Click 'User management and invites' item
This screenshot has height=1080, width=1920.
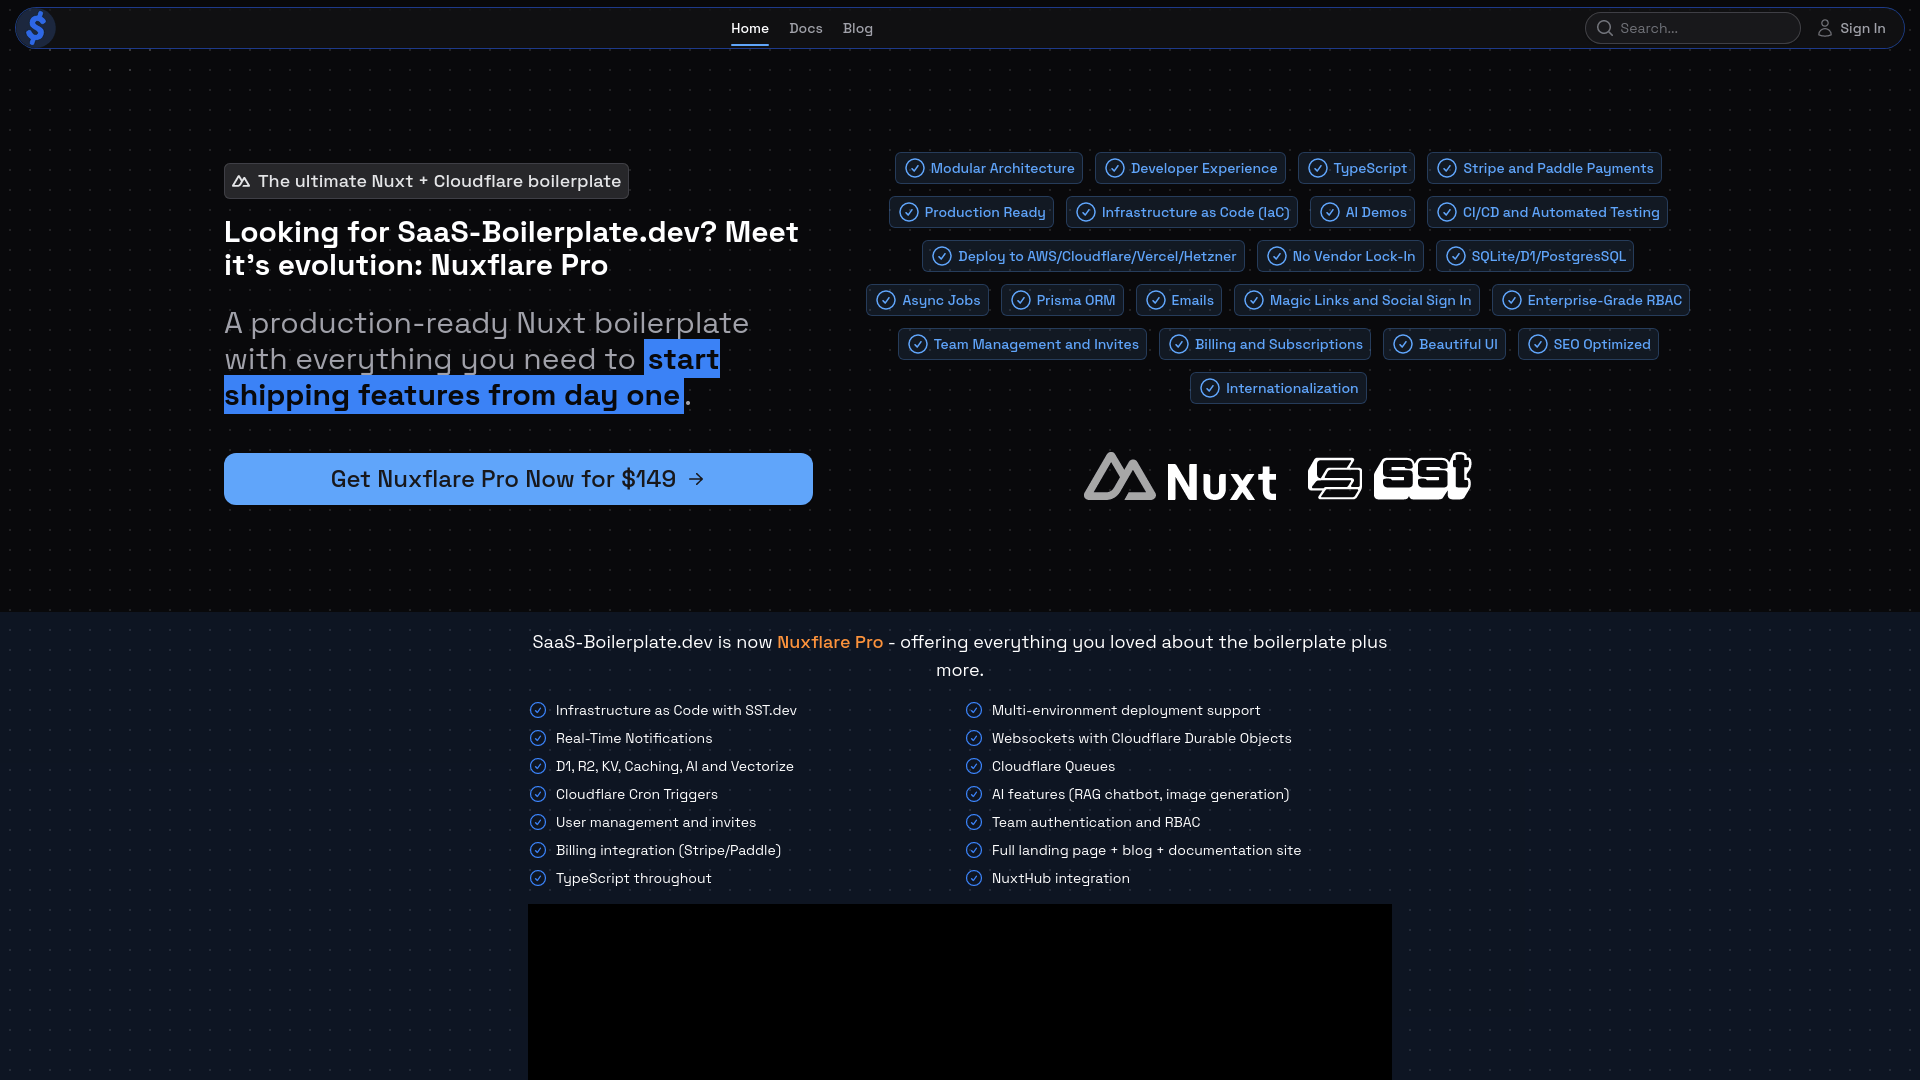click(656, 822)
